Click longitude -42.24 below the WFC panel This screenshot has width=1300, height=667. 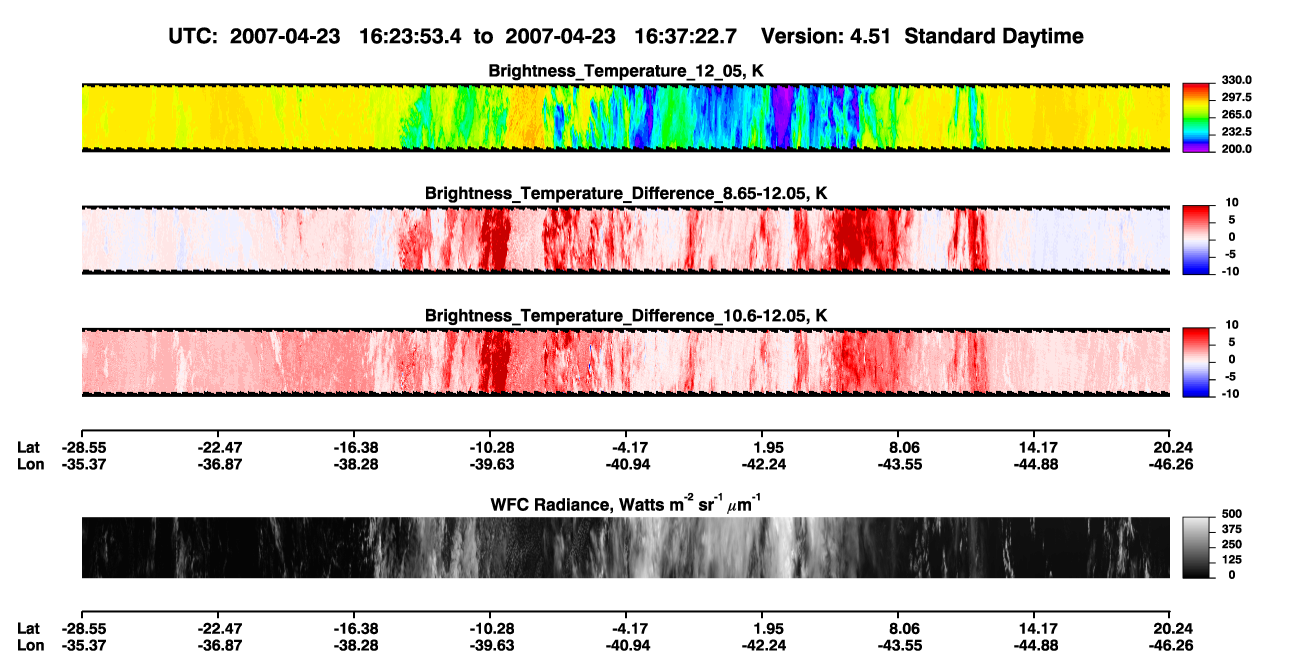point(763,646)
